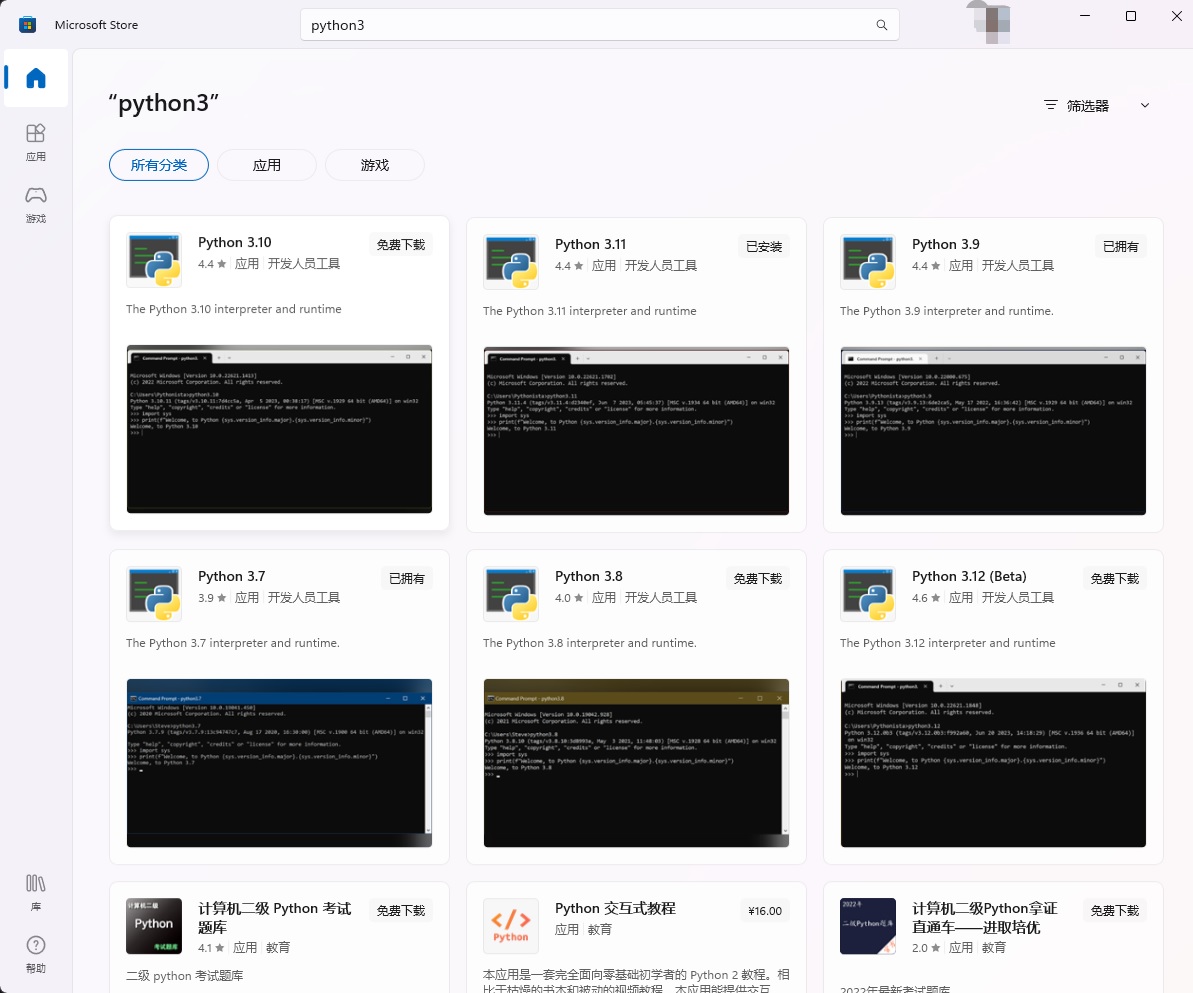Click 免费下载 for Python 3.10
Image resolution: width=1193 pixels, height=993 pixels.
click(x=401, y=244)
